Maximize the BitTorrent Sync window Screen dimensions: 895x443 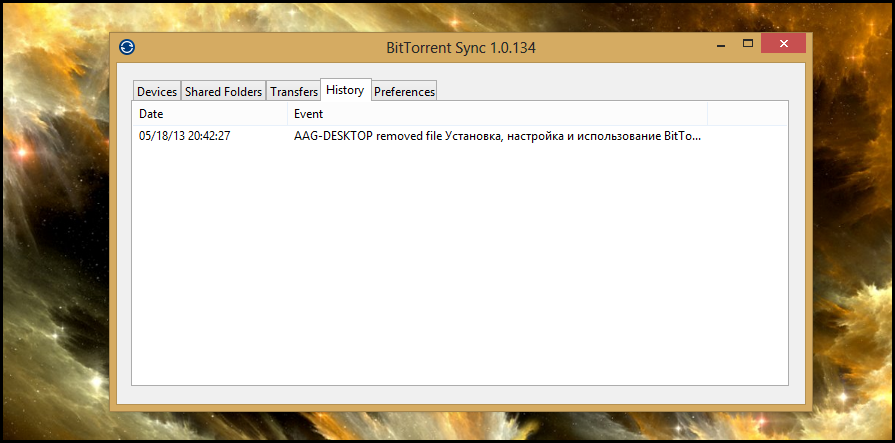[x=748, y=43]
